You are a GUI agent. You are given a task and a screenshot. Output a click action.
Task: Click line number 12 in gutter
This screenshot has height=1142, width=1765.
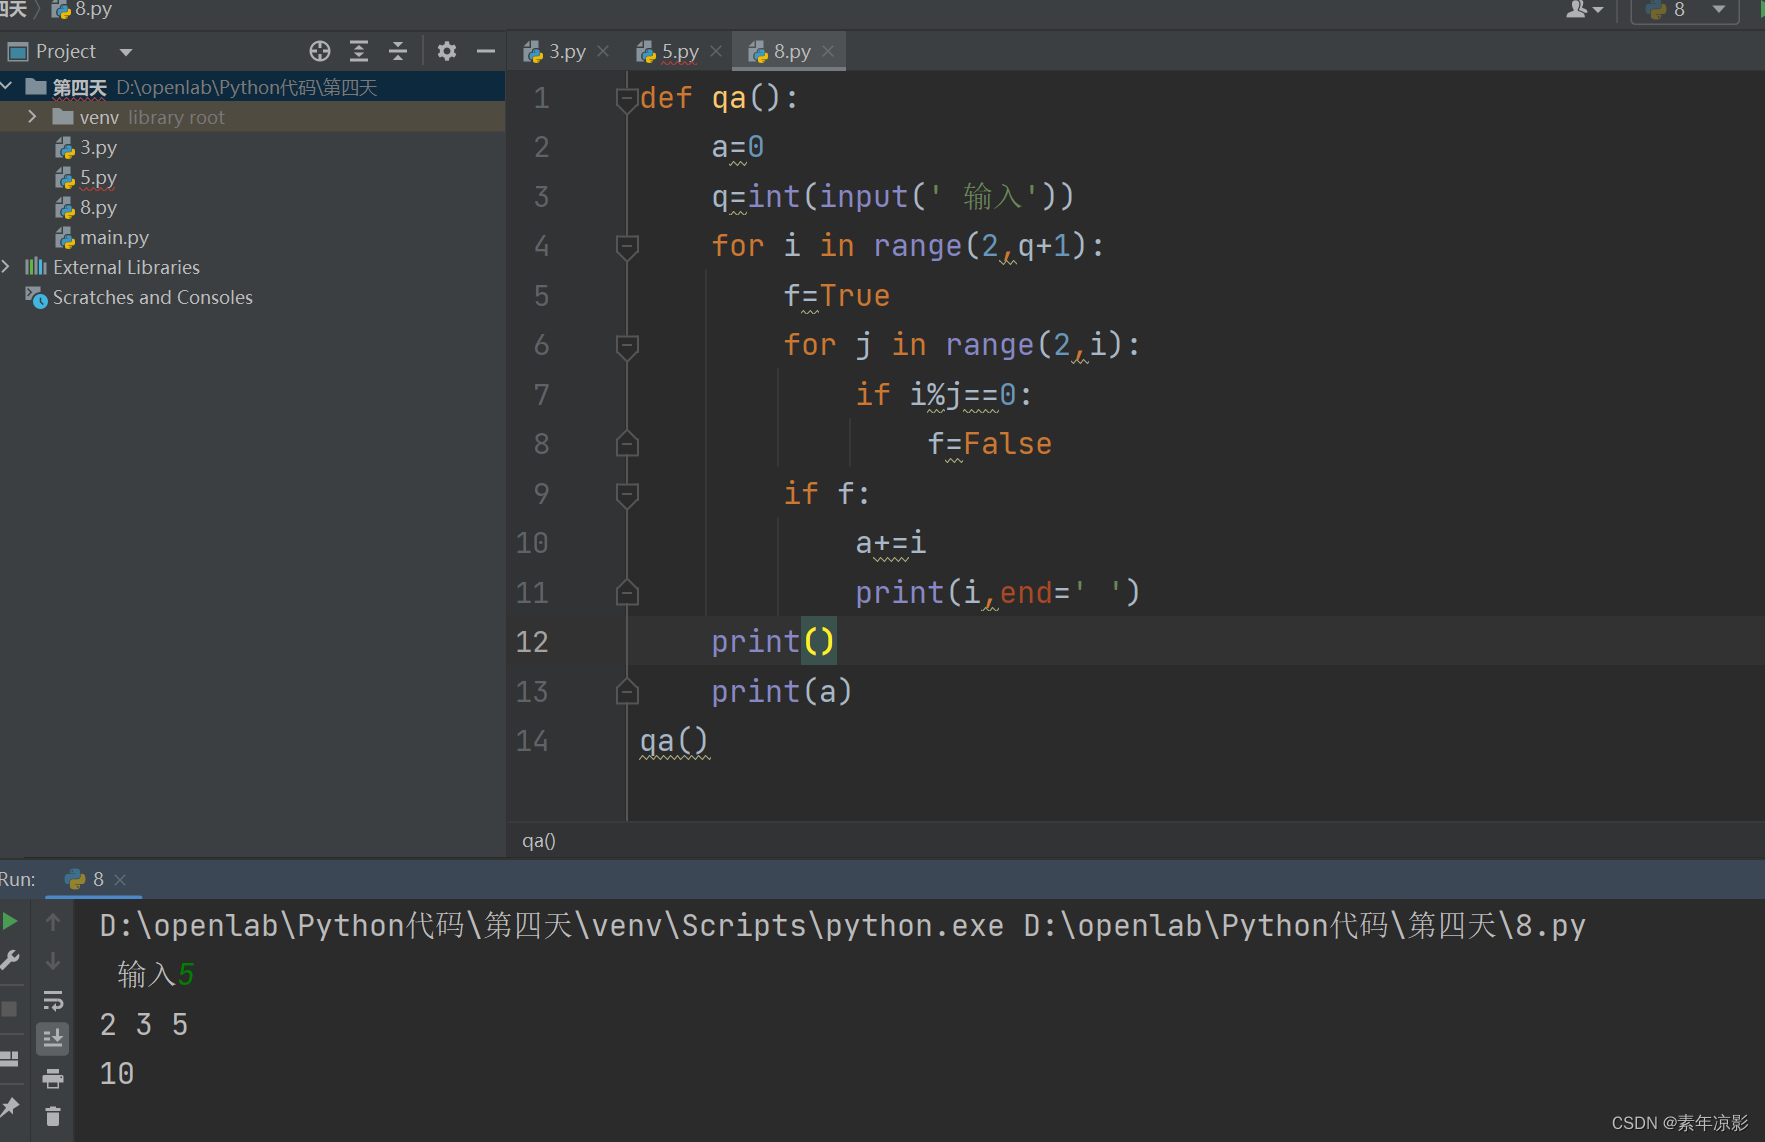point(532,642)
